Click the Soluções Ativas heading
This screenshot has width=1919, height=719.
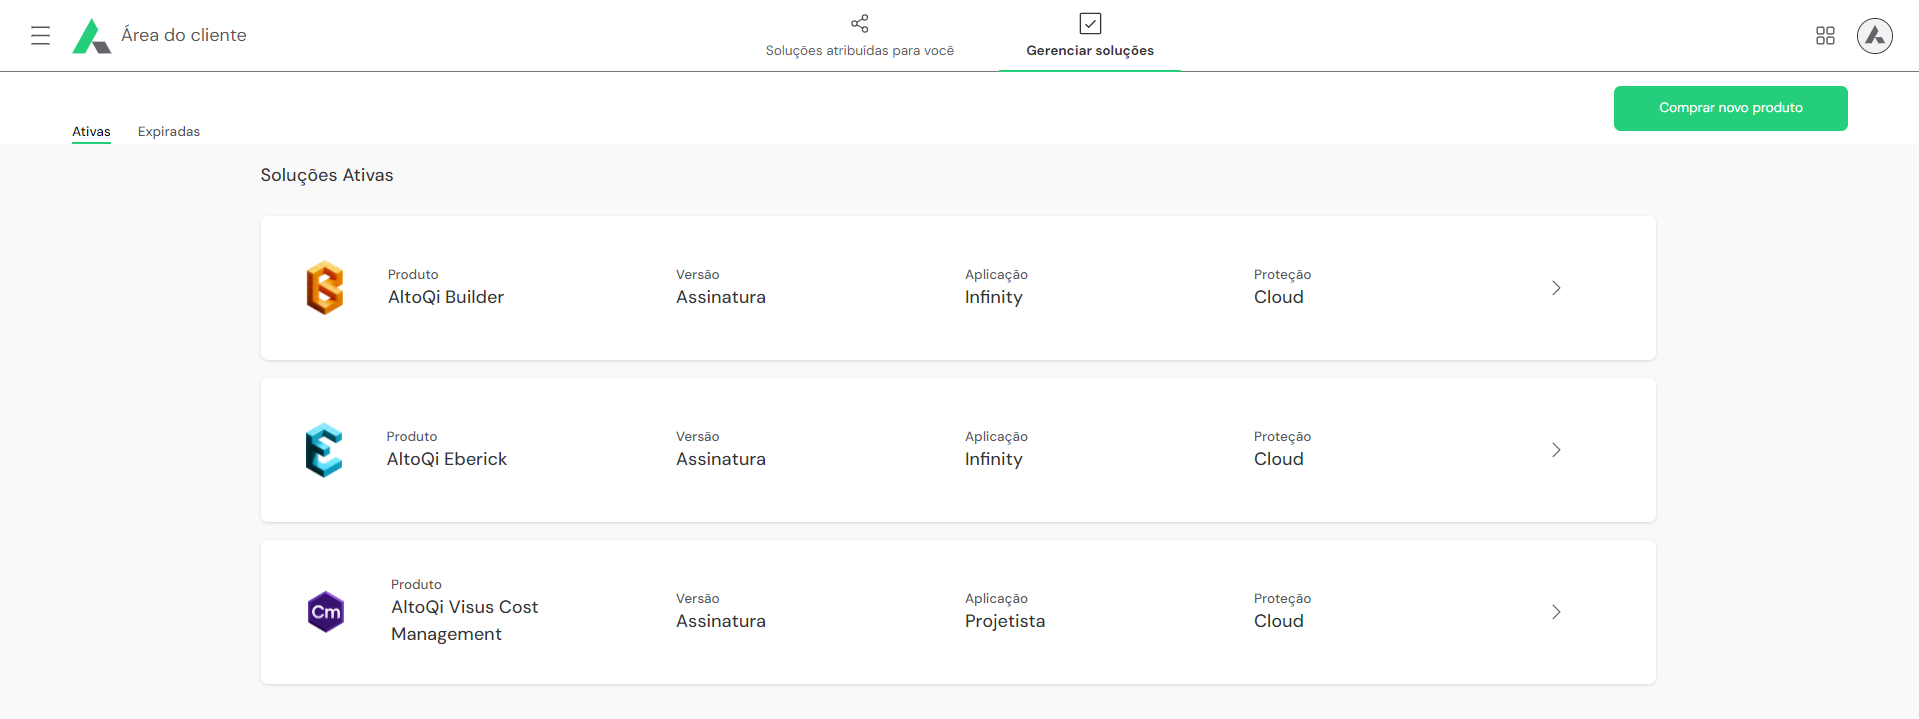click(x=327, y=175)
